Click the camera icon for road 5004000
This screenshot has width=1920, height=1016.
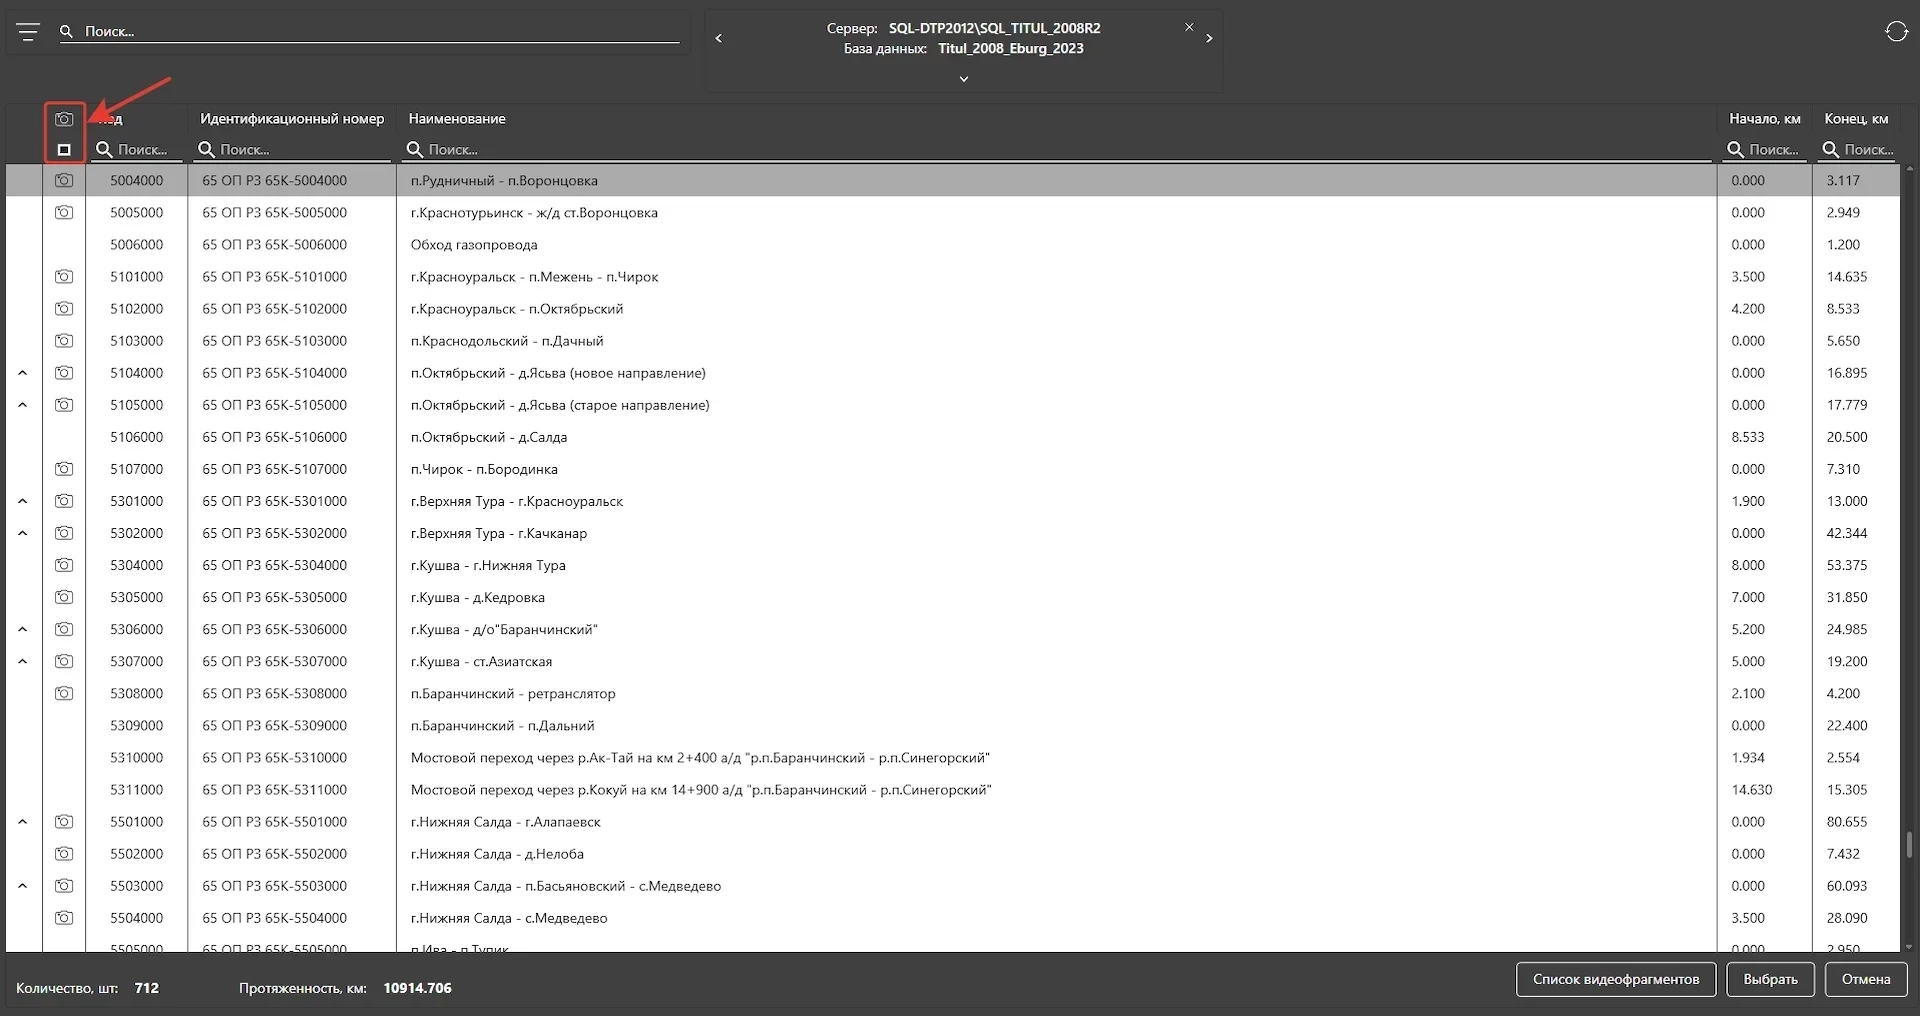(x=64, y=181)
